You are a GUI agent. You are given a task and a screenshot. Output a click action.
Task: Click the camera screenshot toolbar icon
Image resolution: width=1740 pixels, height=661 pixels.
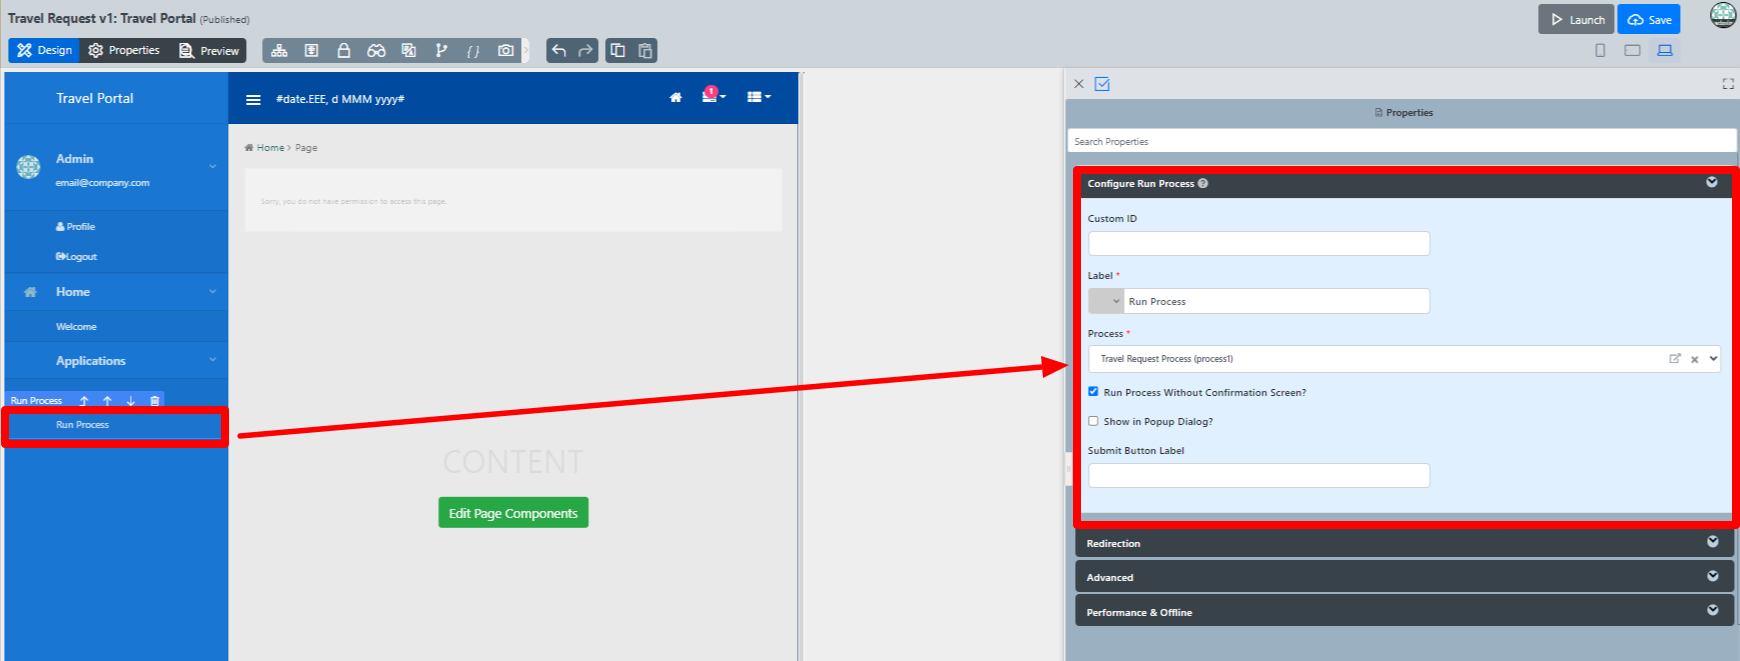(x=506, y=50)
